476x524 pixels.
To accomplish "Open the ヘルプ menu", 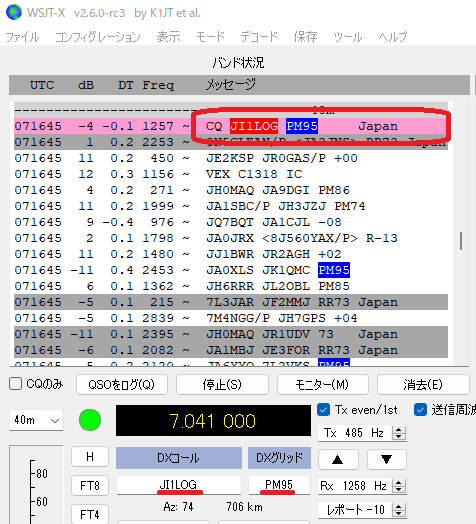I will pos(393,37).
